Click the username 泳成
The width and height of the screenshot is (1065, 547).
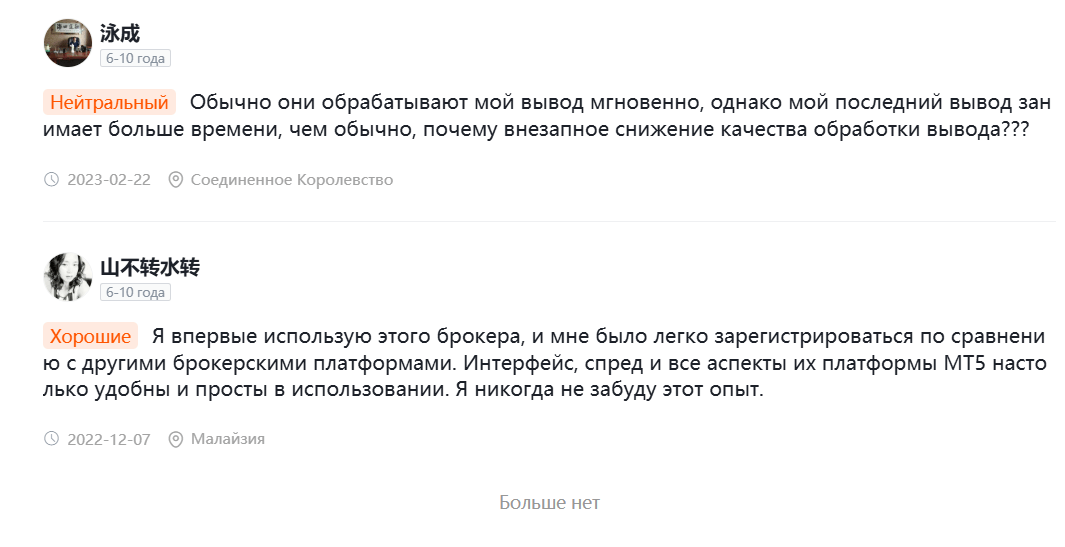[120, 33]
